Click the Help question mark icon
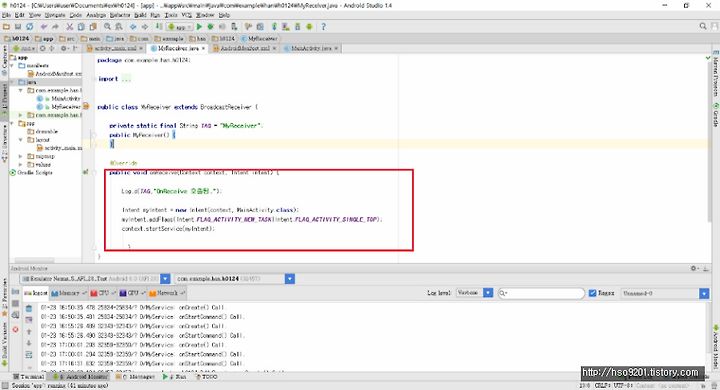This screenshot has width=720, height=390. [323, 27]
